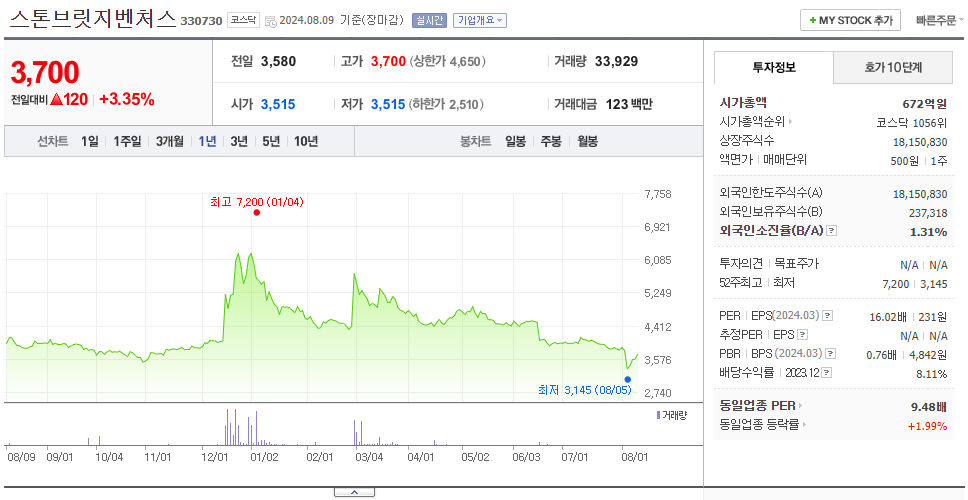
Task: Click the 상한가 4,650 text
Action: pos(448,62)
